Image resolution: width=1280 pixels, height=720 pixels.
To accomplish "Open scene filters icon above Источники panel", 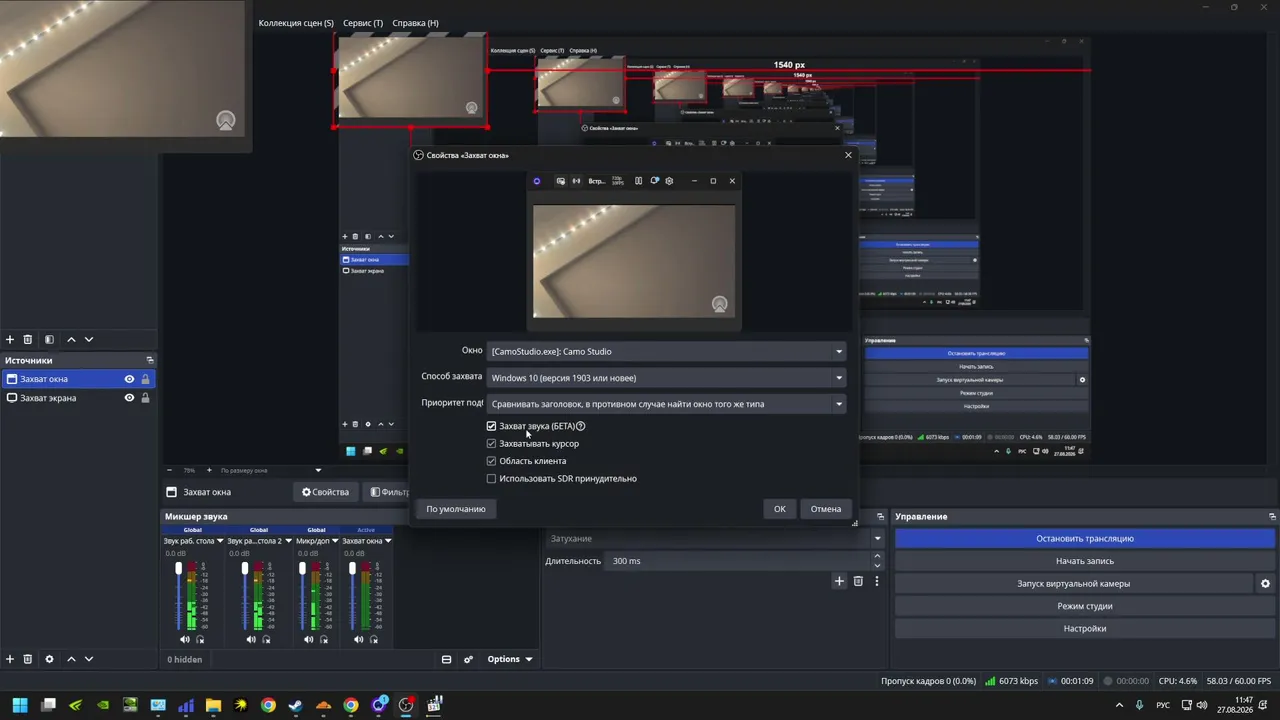I will (49, 340).
